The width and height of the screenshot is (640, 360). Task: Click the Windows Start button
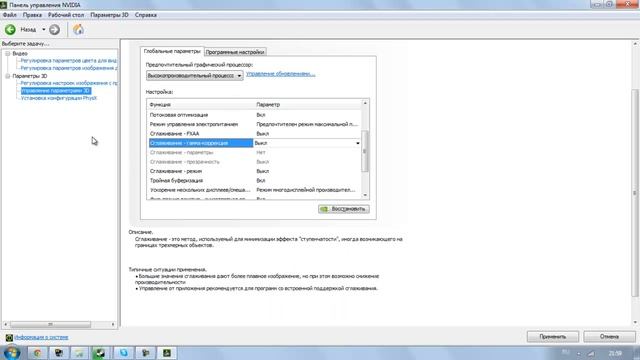pyautogui.click(x=11, y=353)
